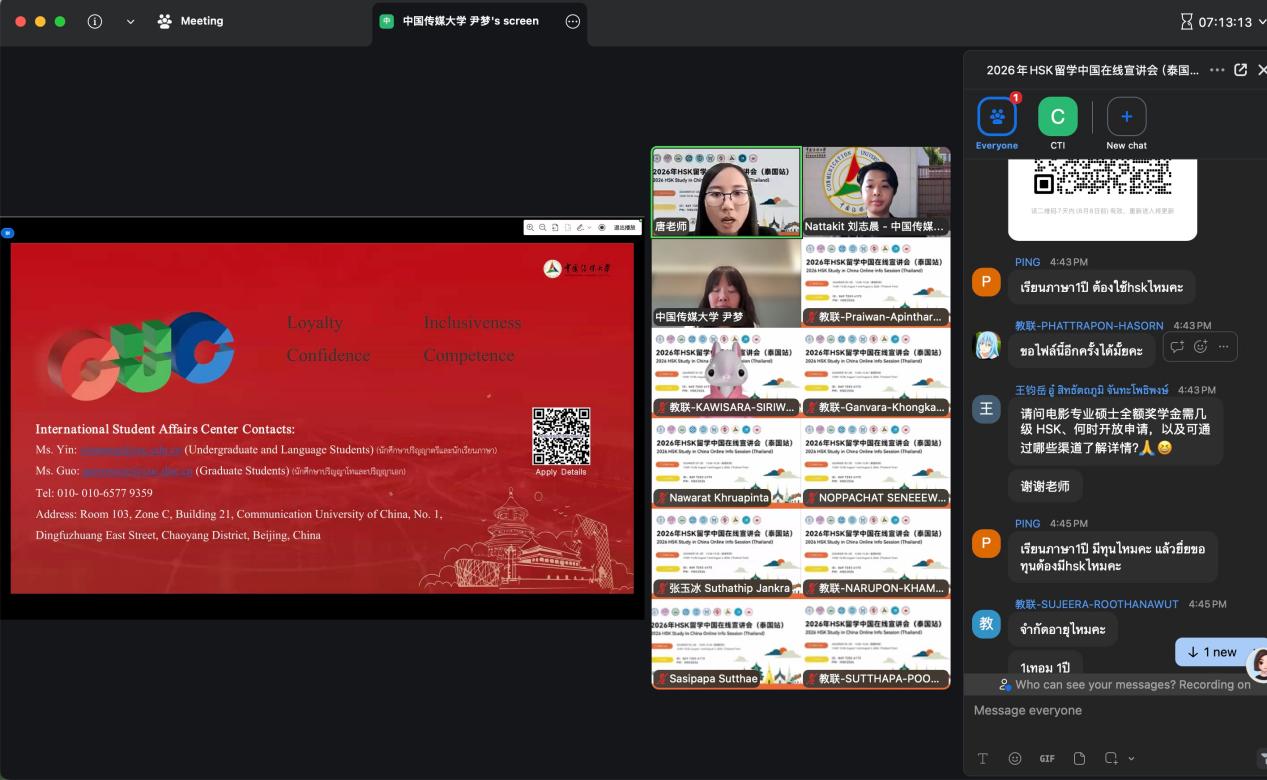
Task: Click the round record-style toolbar icon
Action: click(x=602, y=228)
